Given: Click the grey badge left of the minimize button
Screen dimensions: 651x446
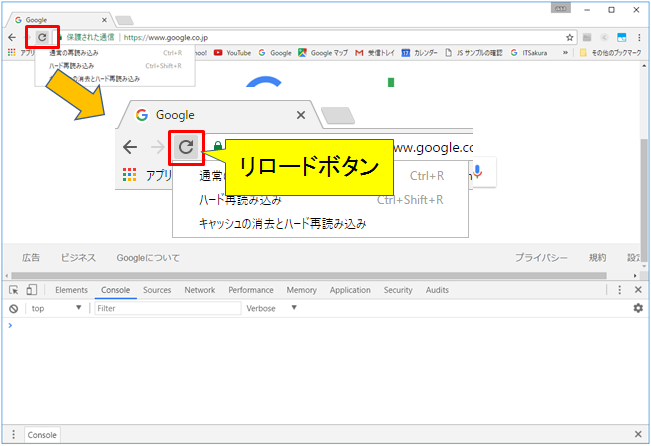Looking at the screenshot, I should [x=560, y=9].
